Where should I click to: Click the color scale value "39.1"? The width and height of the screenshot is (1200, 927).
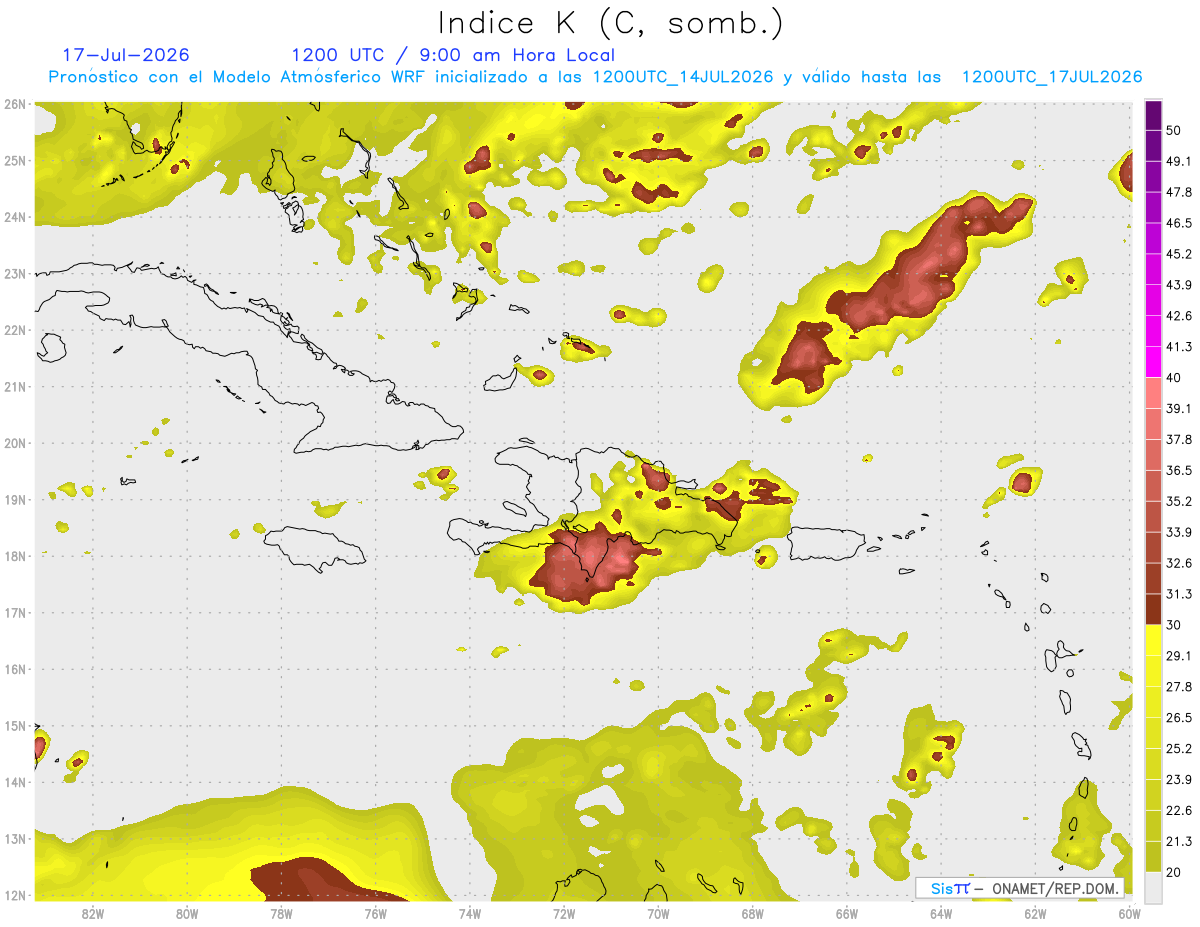click(x=1179, y=408)
